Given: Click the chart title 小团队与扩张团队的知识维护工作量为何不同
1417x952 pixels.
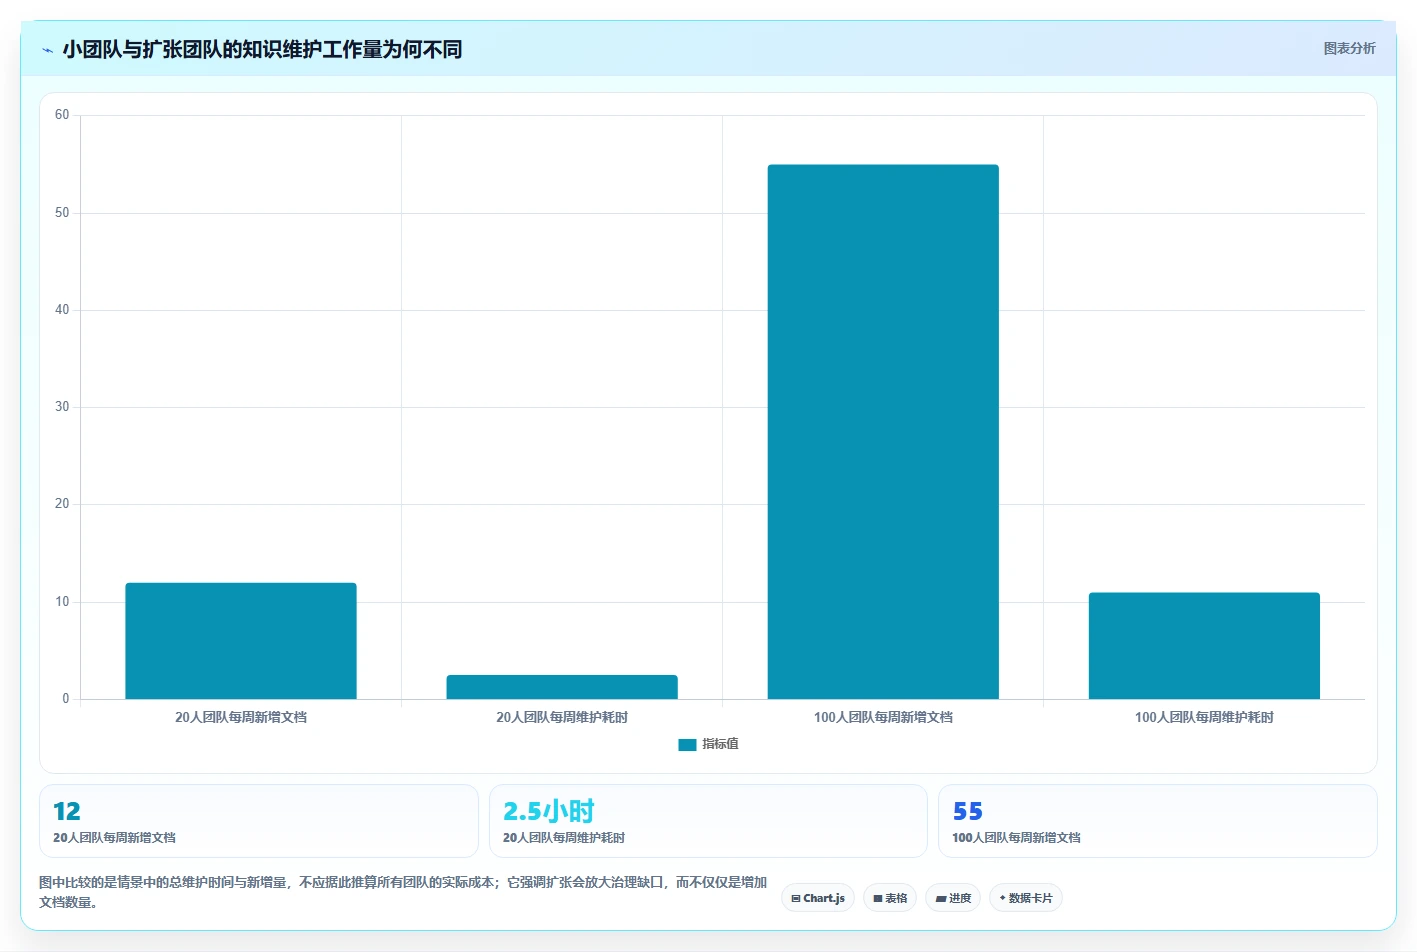Looking at the screenshot, I should [x=262, y=50].
